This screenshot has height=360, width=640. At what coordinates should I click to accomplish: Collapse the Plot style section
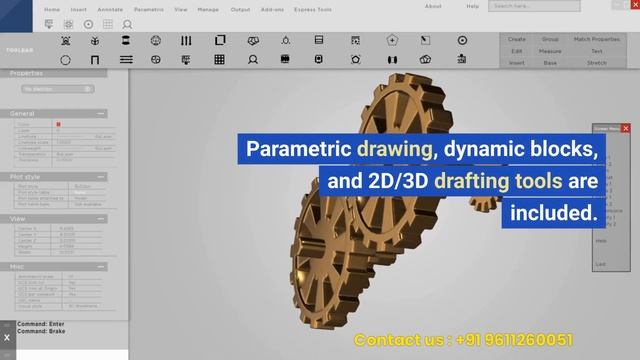(x=101, y=177)
